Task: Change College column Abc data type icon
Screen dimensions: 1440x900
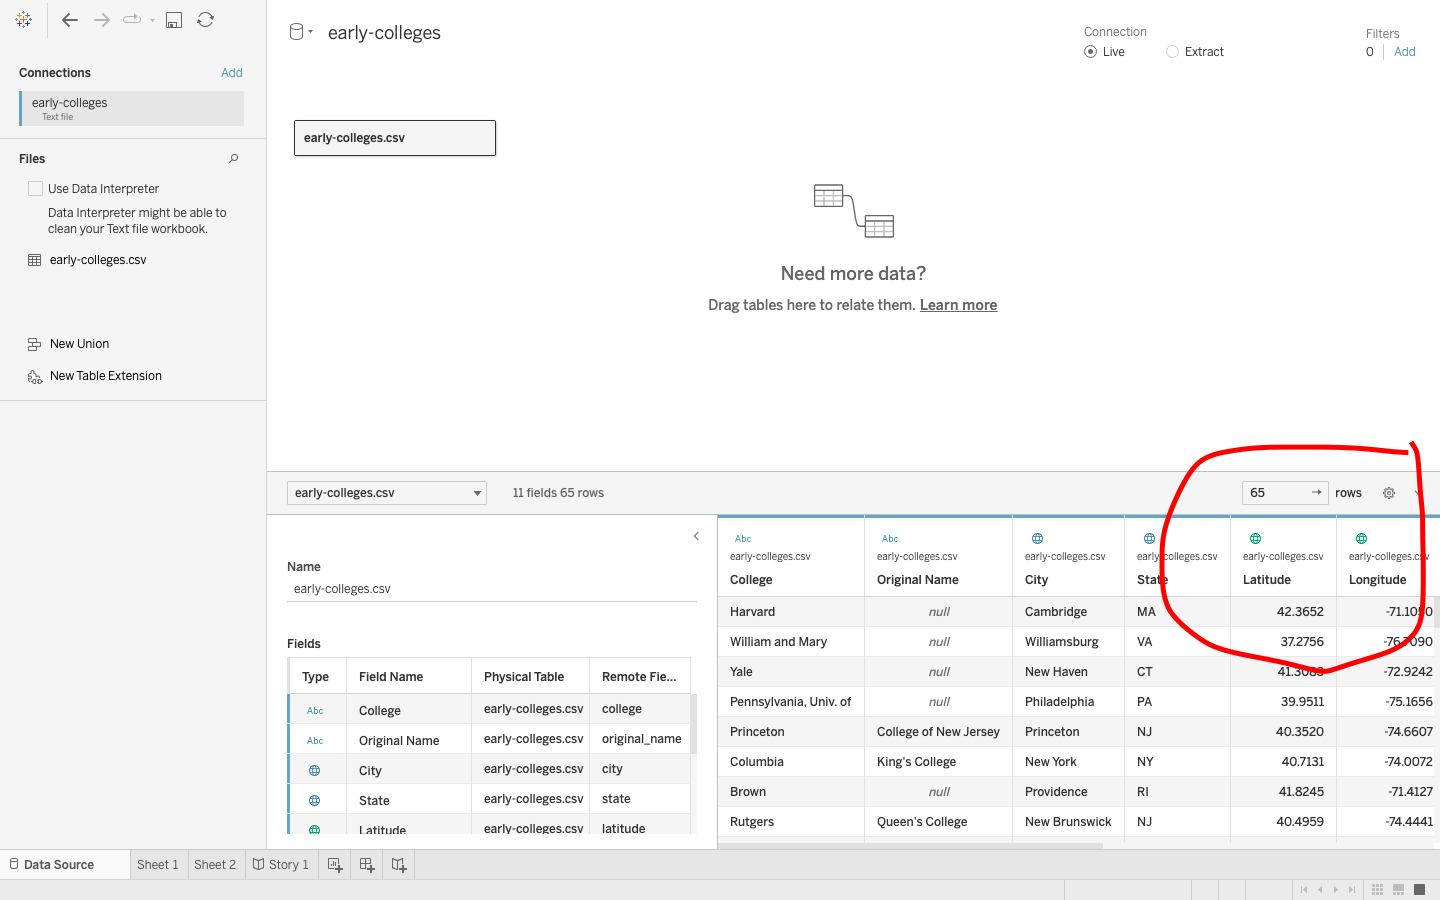Action: coord(743,538)
